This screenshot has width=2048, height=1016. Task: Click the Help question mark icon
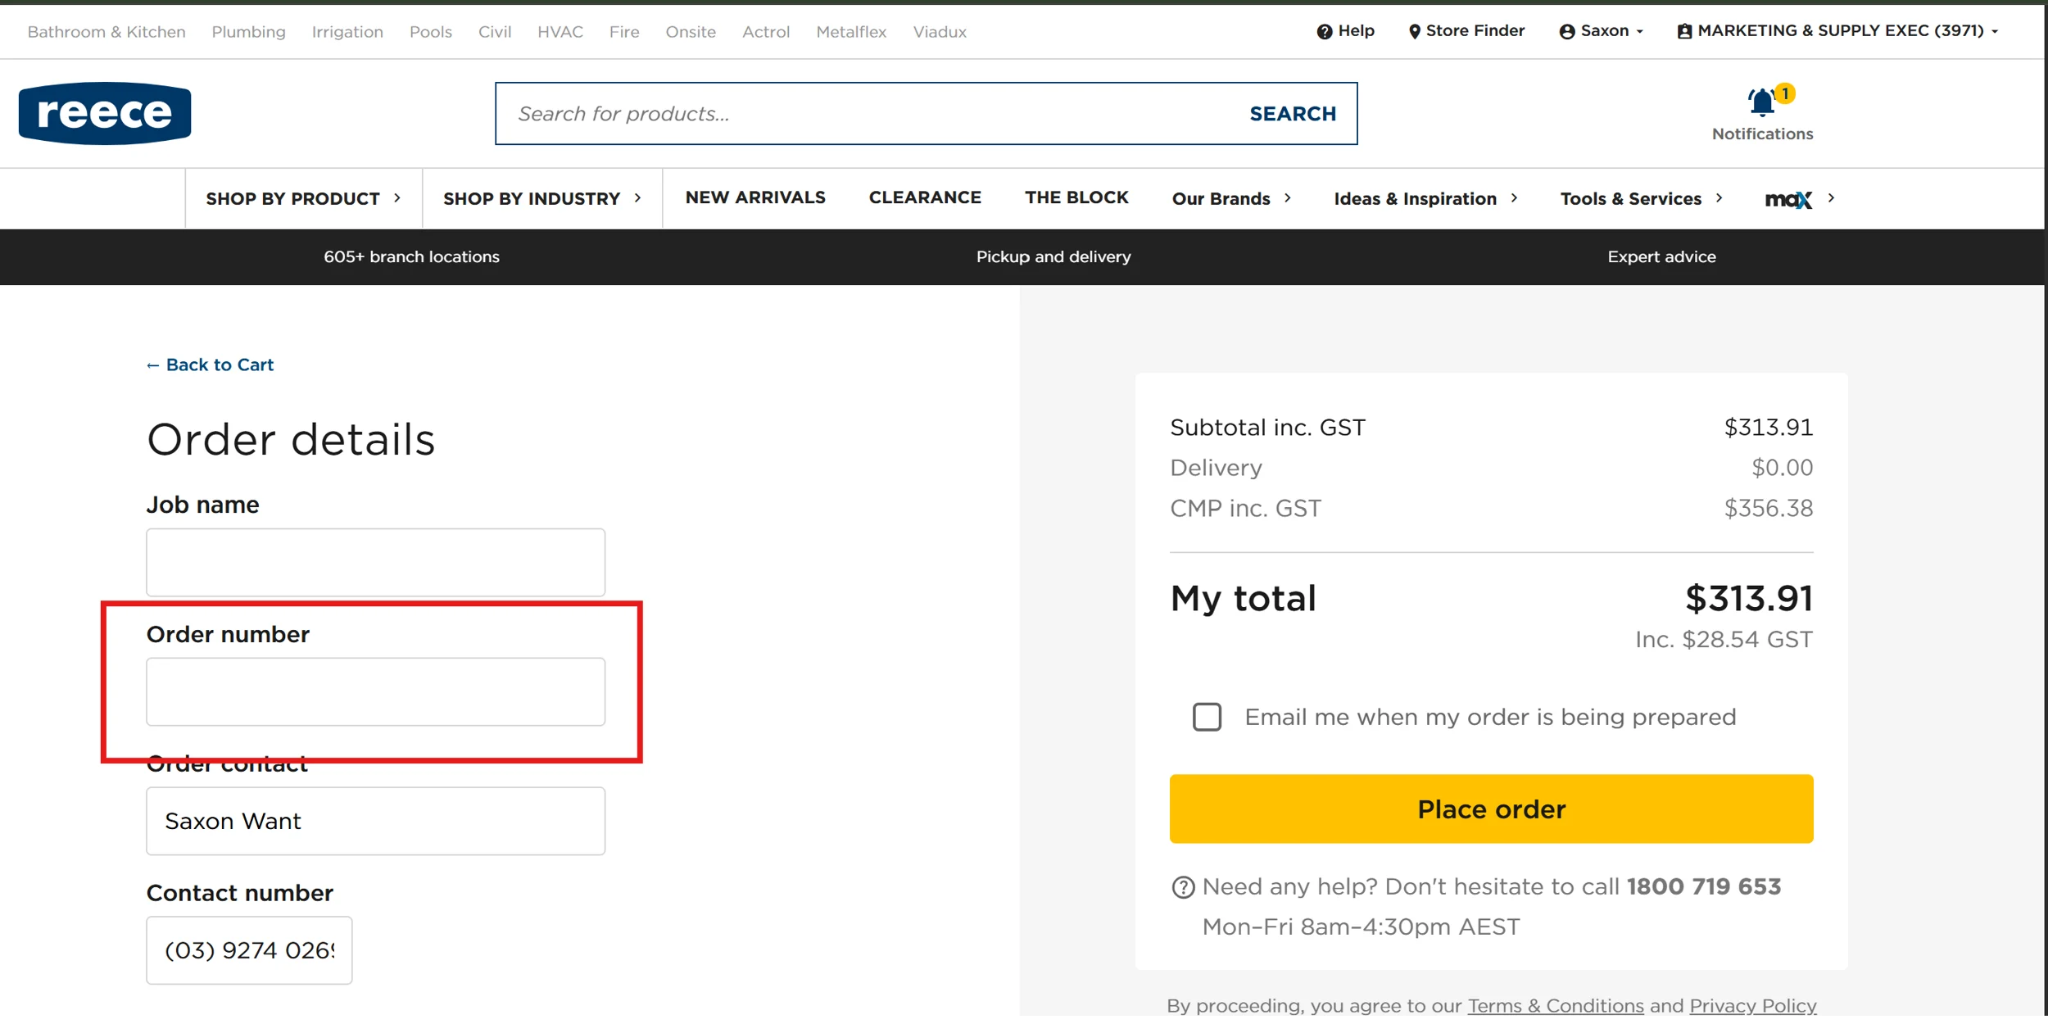tap(1324, 32)
